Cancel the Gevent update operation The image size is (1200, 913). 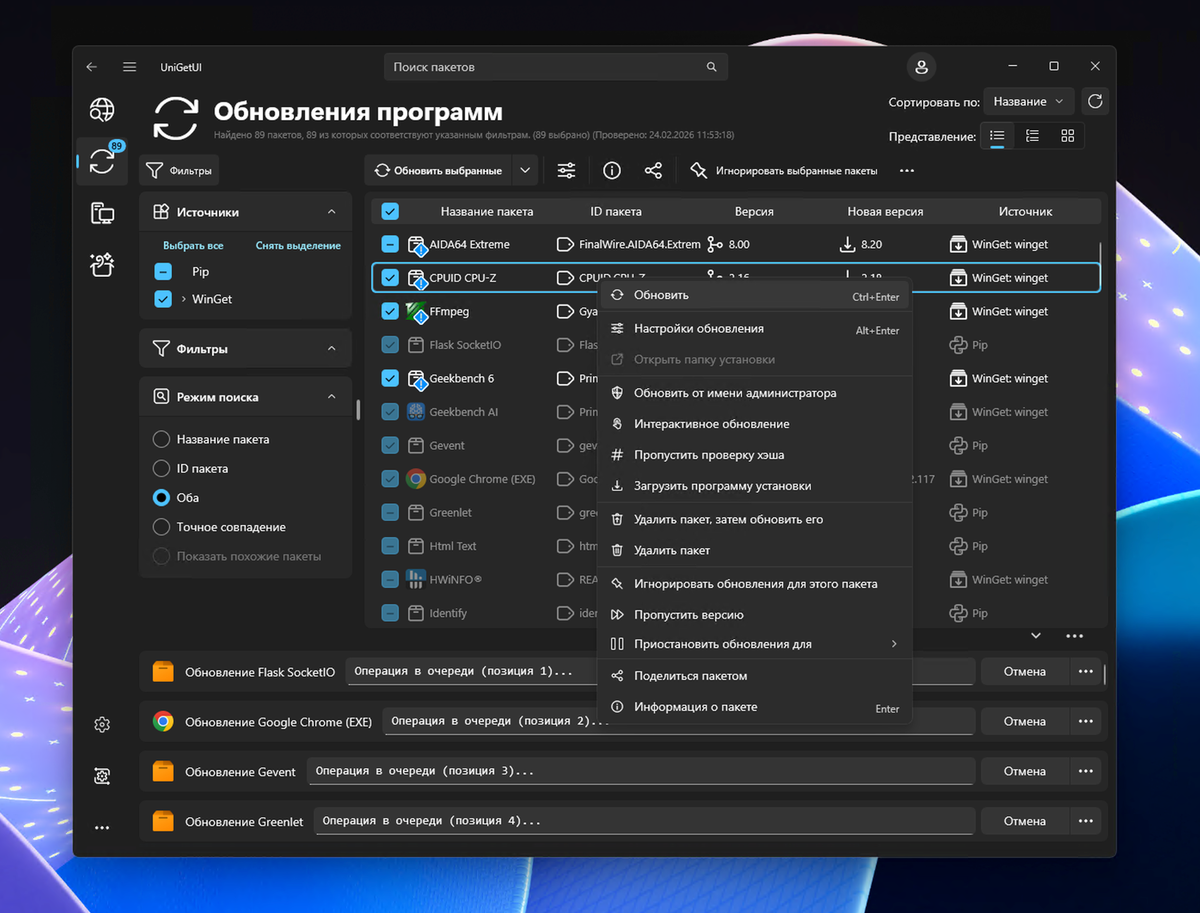point(1024,771)
